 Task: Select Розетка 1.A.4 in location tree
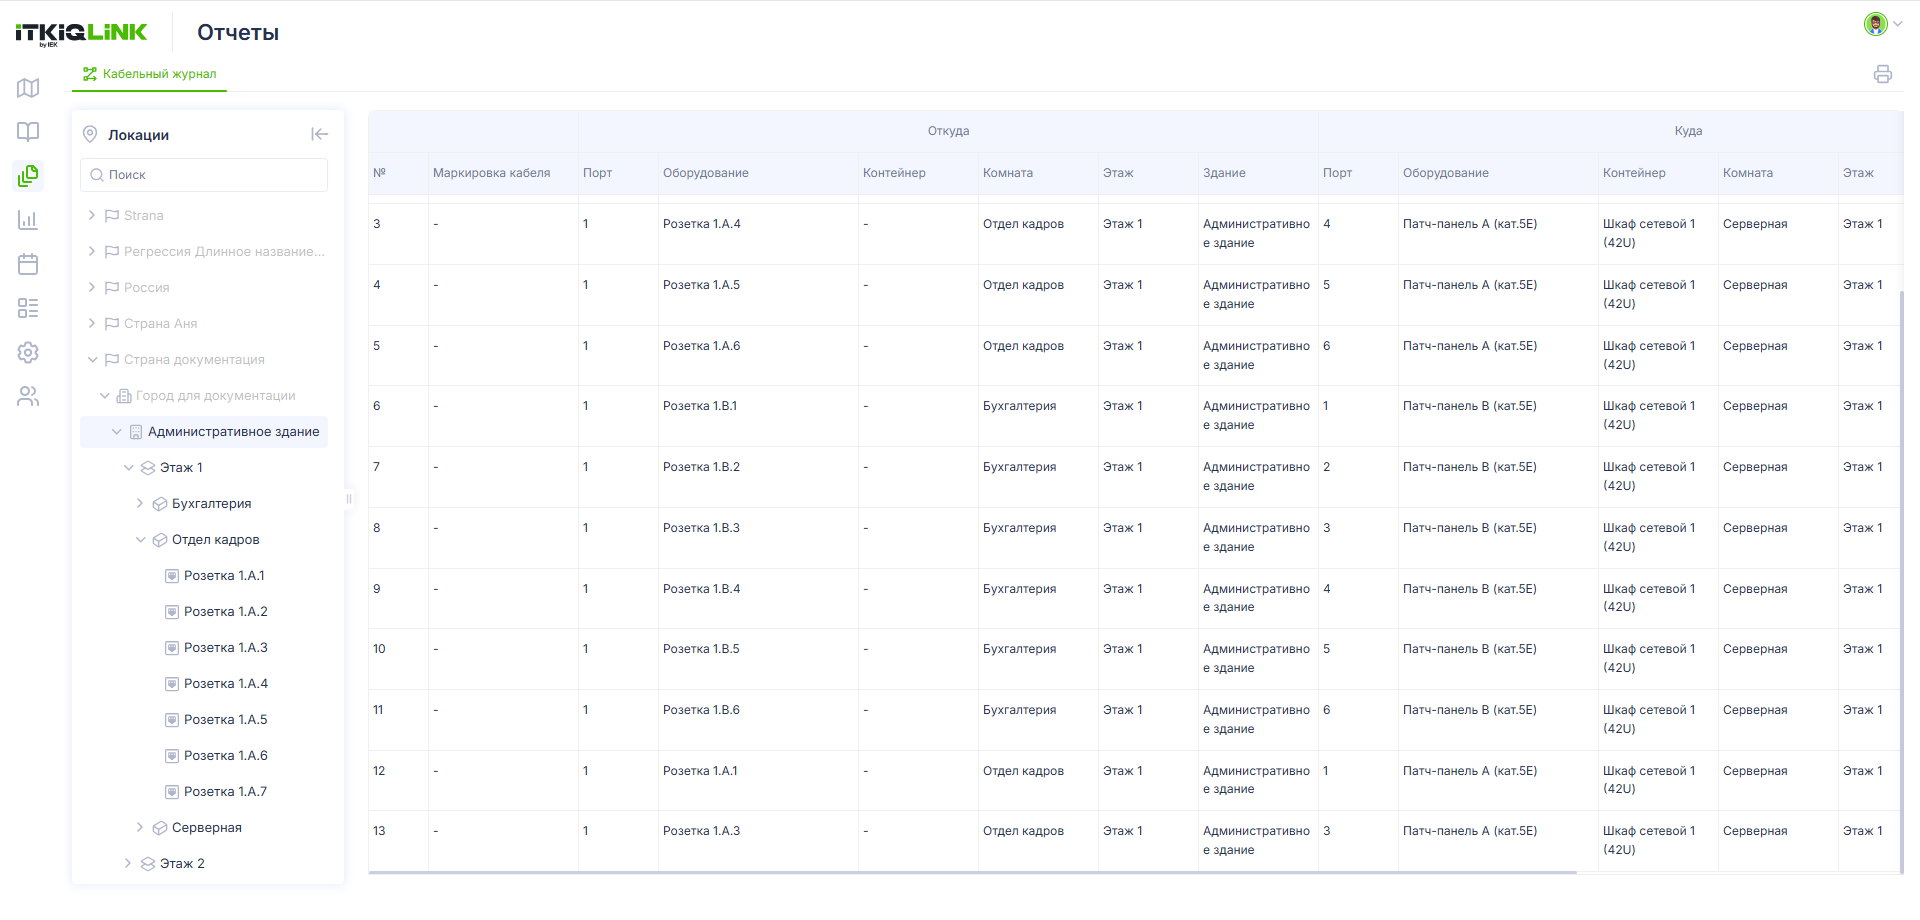tap(226, 683)
